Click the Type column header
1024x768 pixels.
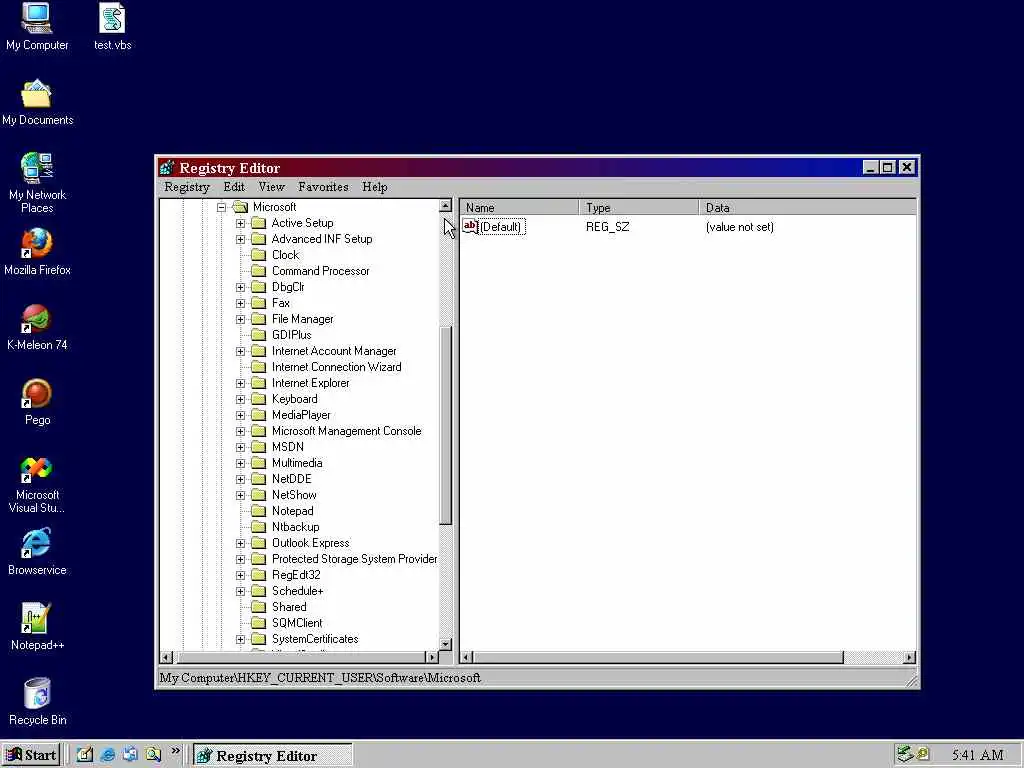tap(639, 208)
